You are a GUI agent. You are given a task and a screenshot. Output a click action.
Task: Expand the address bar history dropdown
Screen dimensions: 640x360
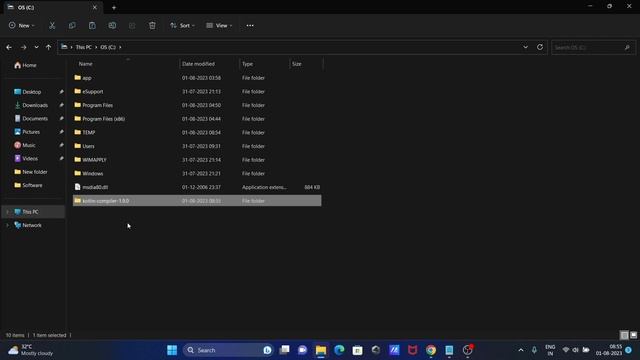pos(525,47)
